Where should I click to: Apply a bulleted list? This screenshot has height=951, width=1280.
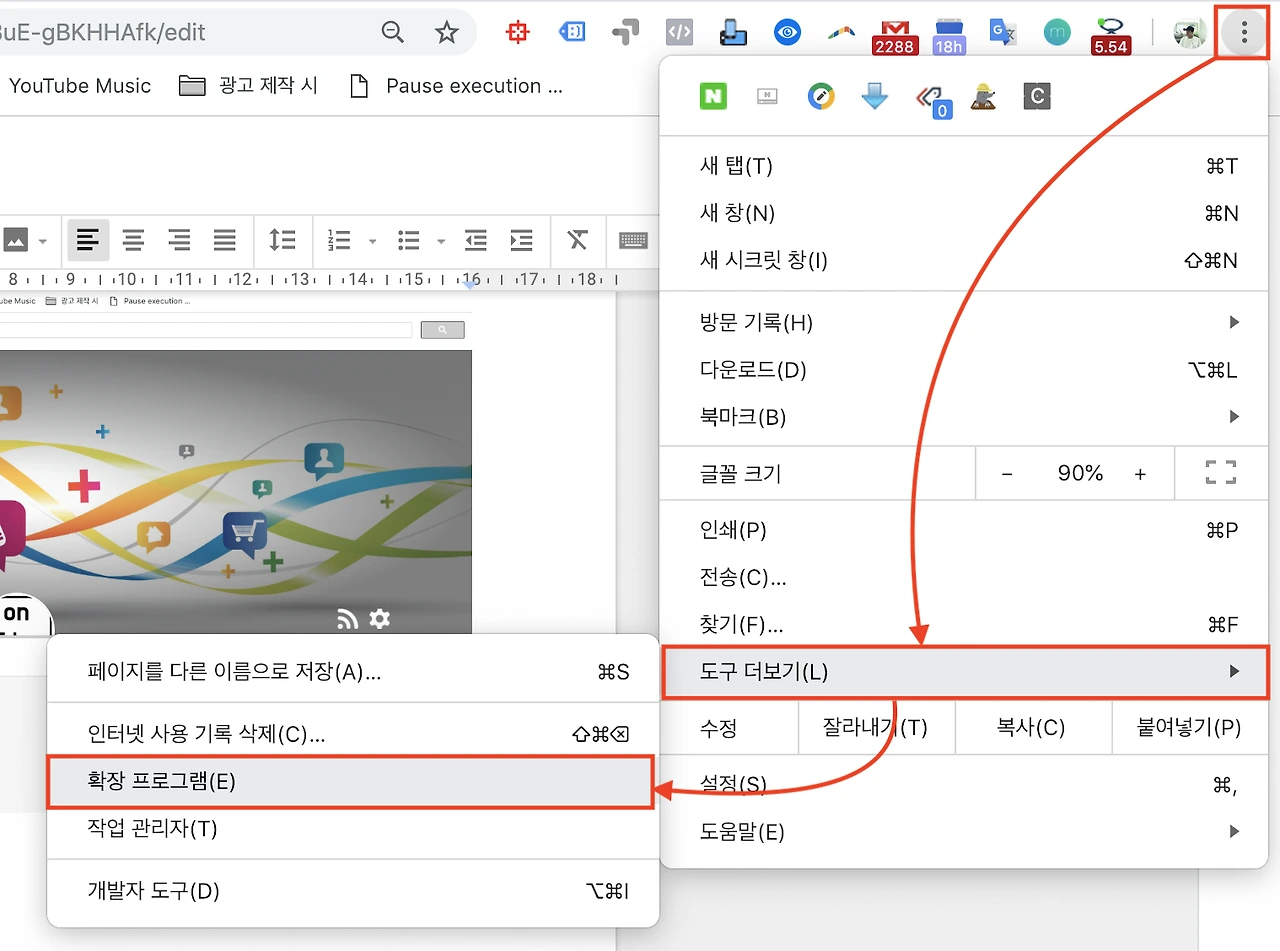point(409,240)
